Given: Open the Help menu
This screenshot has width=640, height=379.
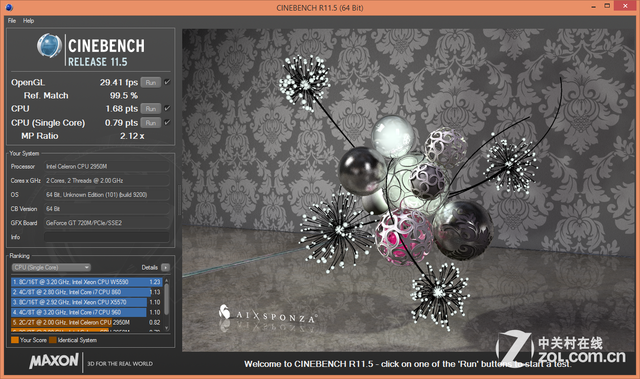Looking at the screenshot, I should (28, 21).
